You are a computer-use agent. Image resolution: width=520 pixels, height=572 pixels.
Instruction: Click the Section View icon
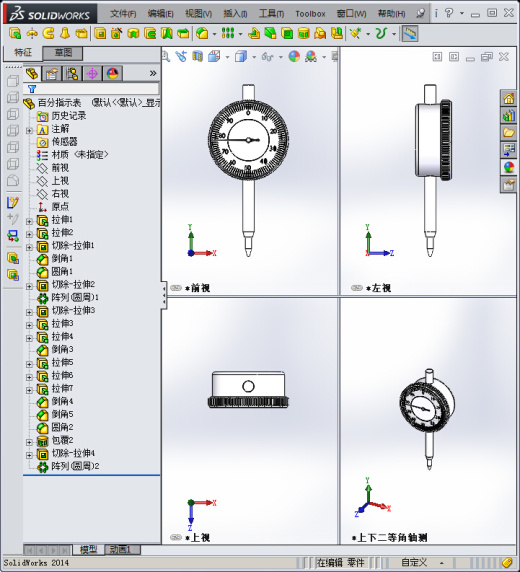pos(197,57)
